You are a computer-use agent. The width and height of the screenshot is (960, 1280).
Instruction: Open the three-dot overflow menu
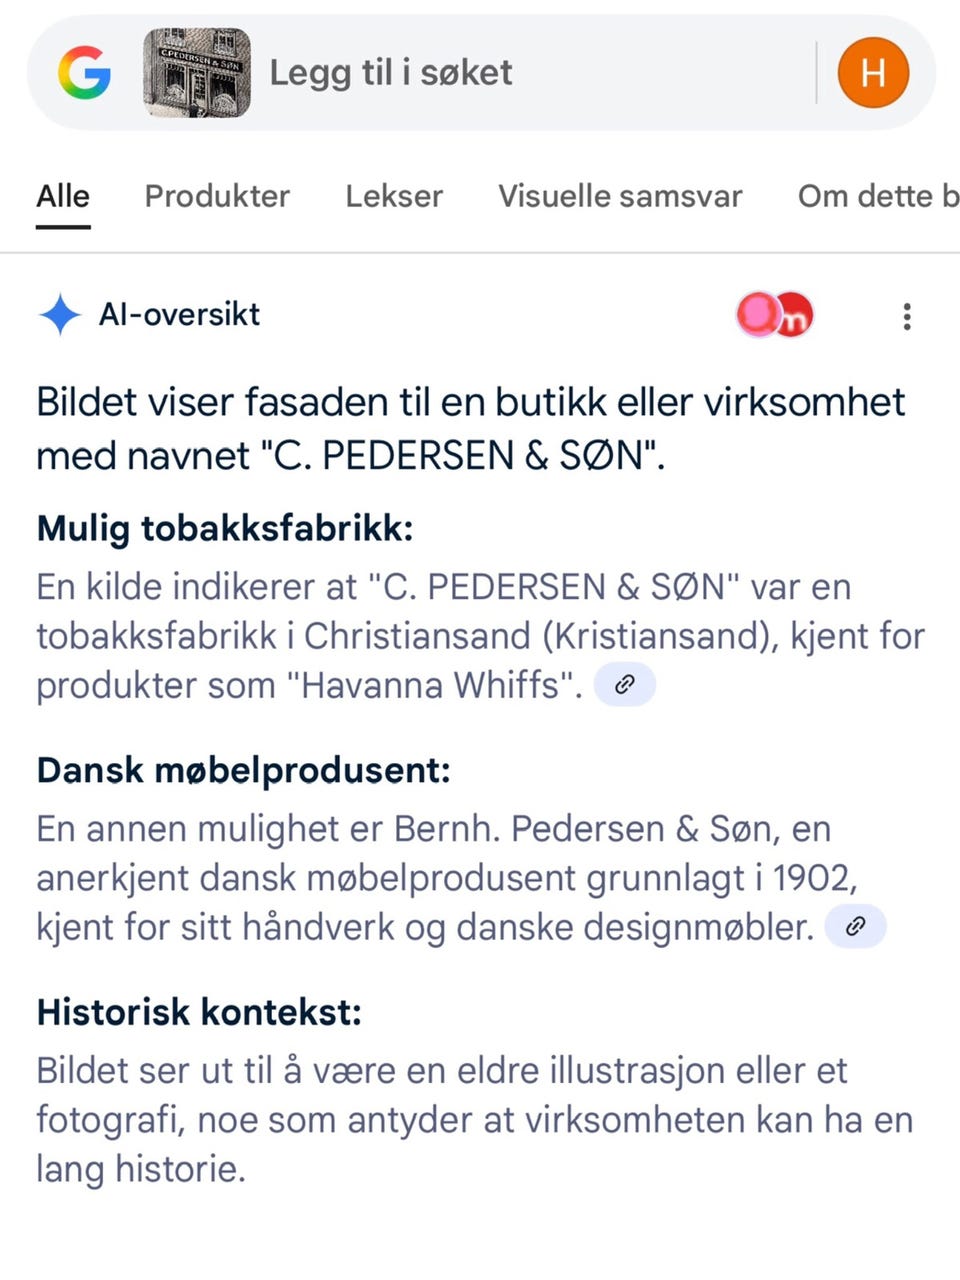[906, 317]
